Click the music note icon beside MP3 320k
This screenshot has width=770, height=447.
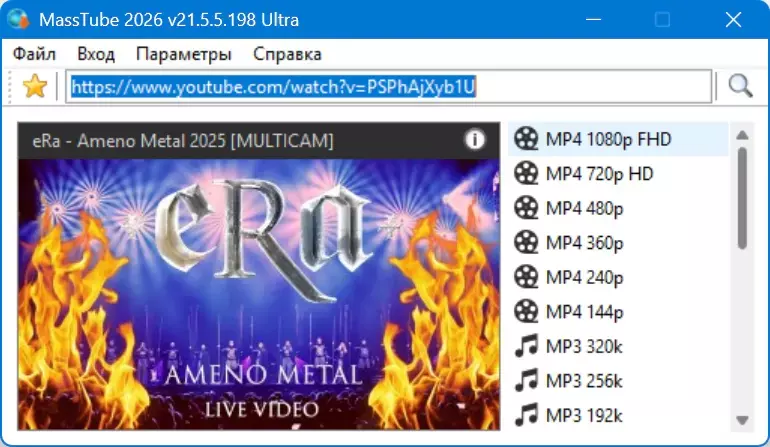click(x=526, y=346)
